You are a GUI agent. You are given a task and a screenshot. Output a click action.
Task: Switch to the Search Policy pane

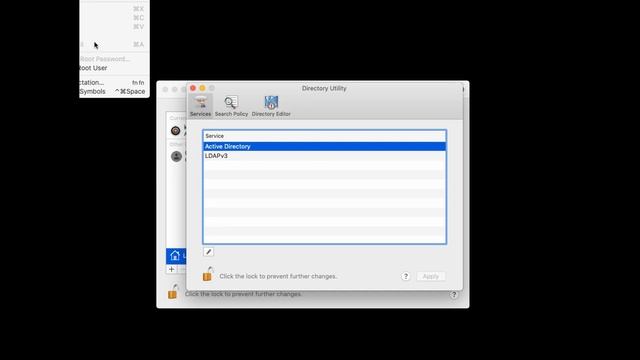click(231, 106)
